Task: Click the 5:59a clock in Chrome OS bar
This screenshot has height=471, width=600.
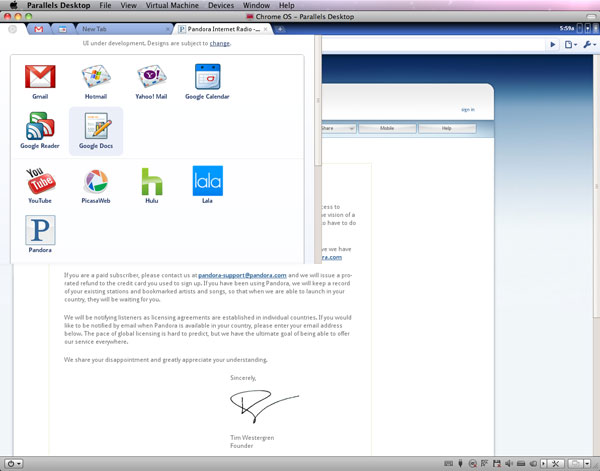Action: pyautogui.click(x=567, y=28)
